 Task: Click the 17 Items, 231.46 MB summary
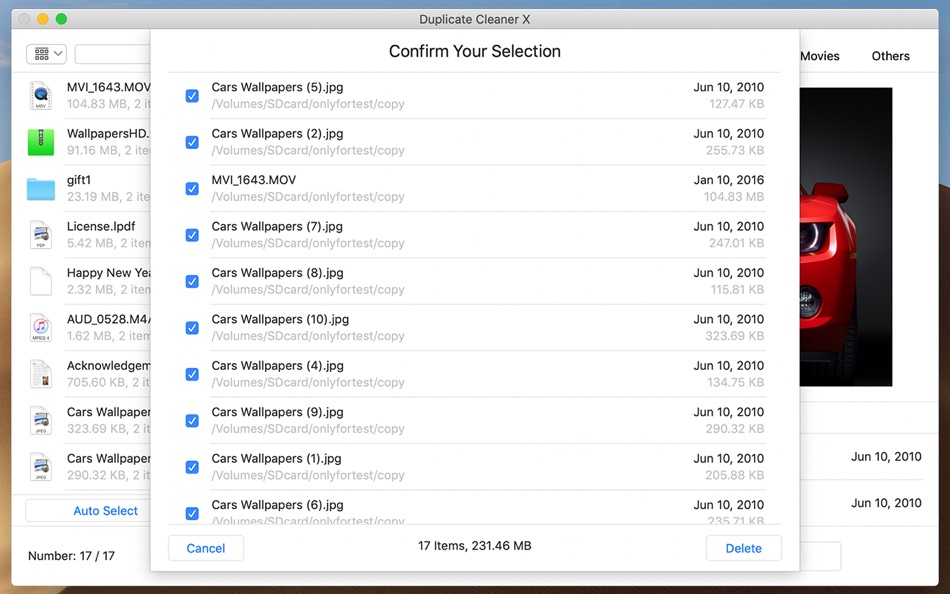(474, 546)
